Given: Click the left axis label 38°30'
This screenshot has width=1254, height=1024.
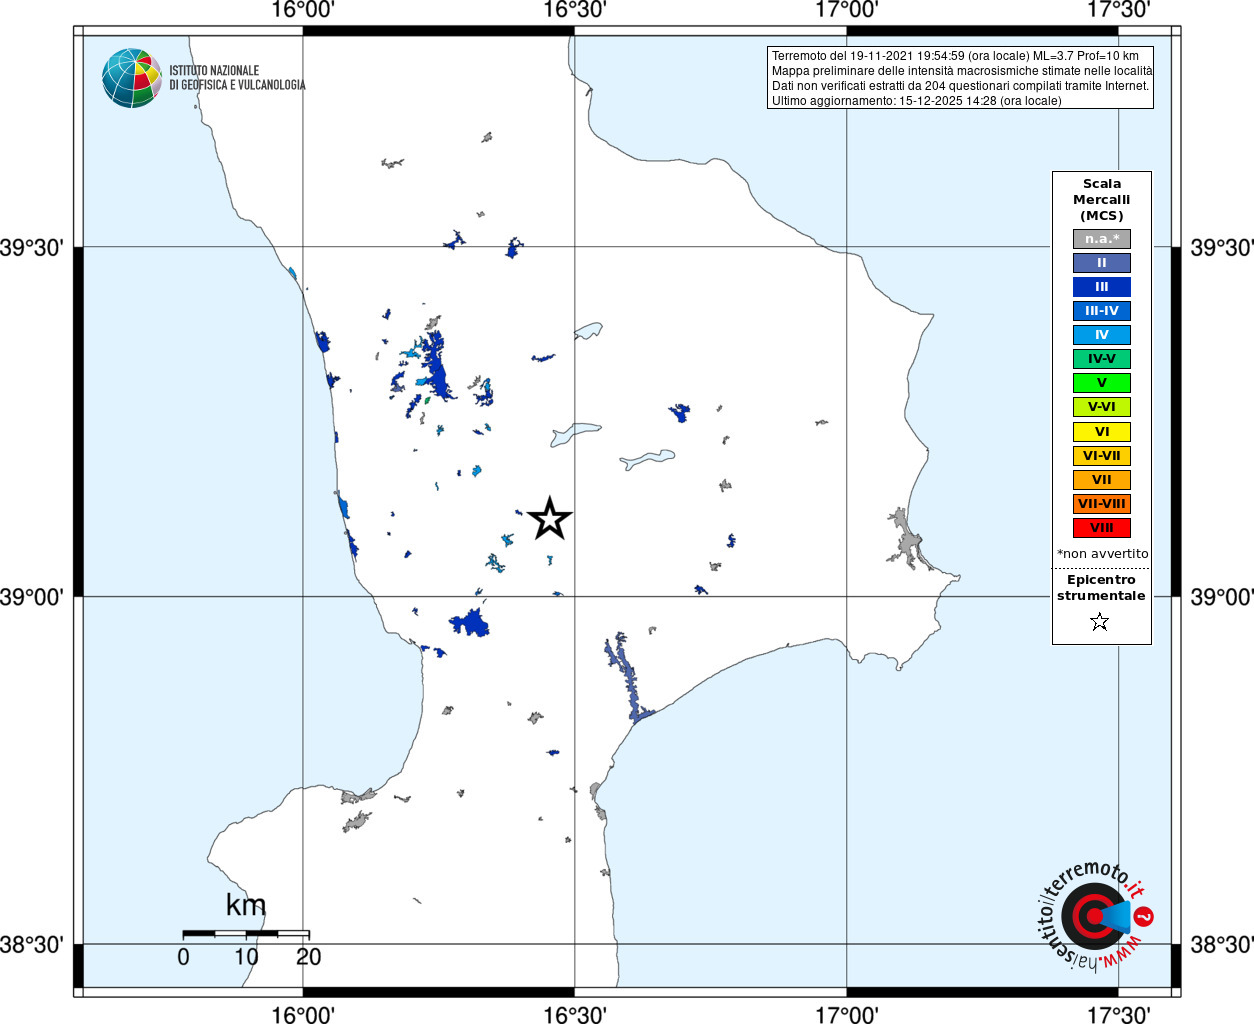Looking at the screenshot, I should pos(32,945).
